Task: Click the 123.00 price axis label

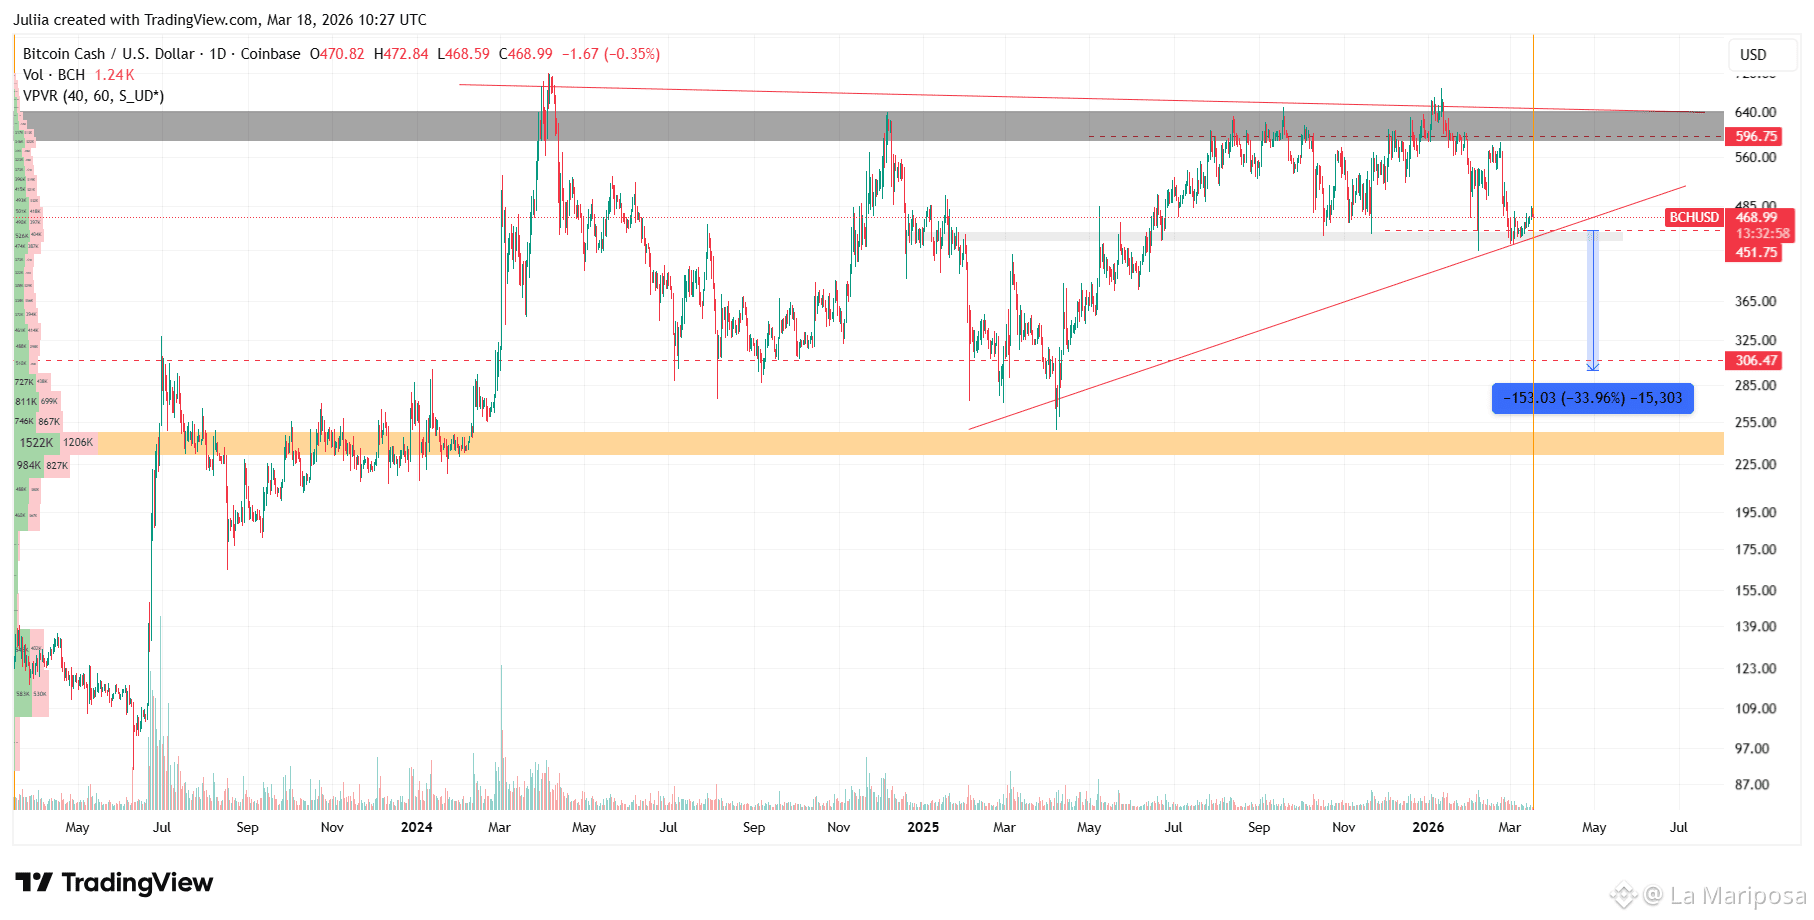Action: [x=1756, y=668]
